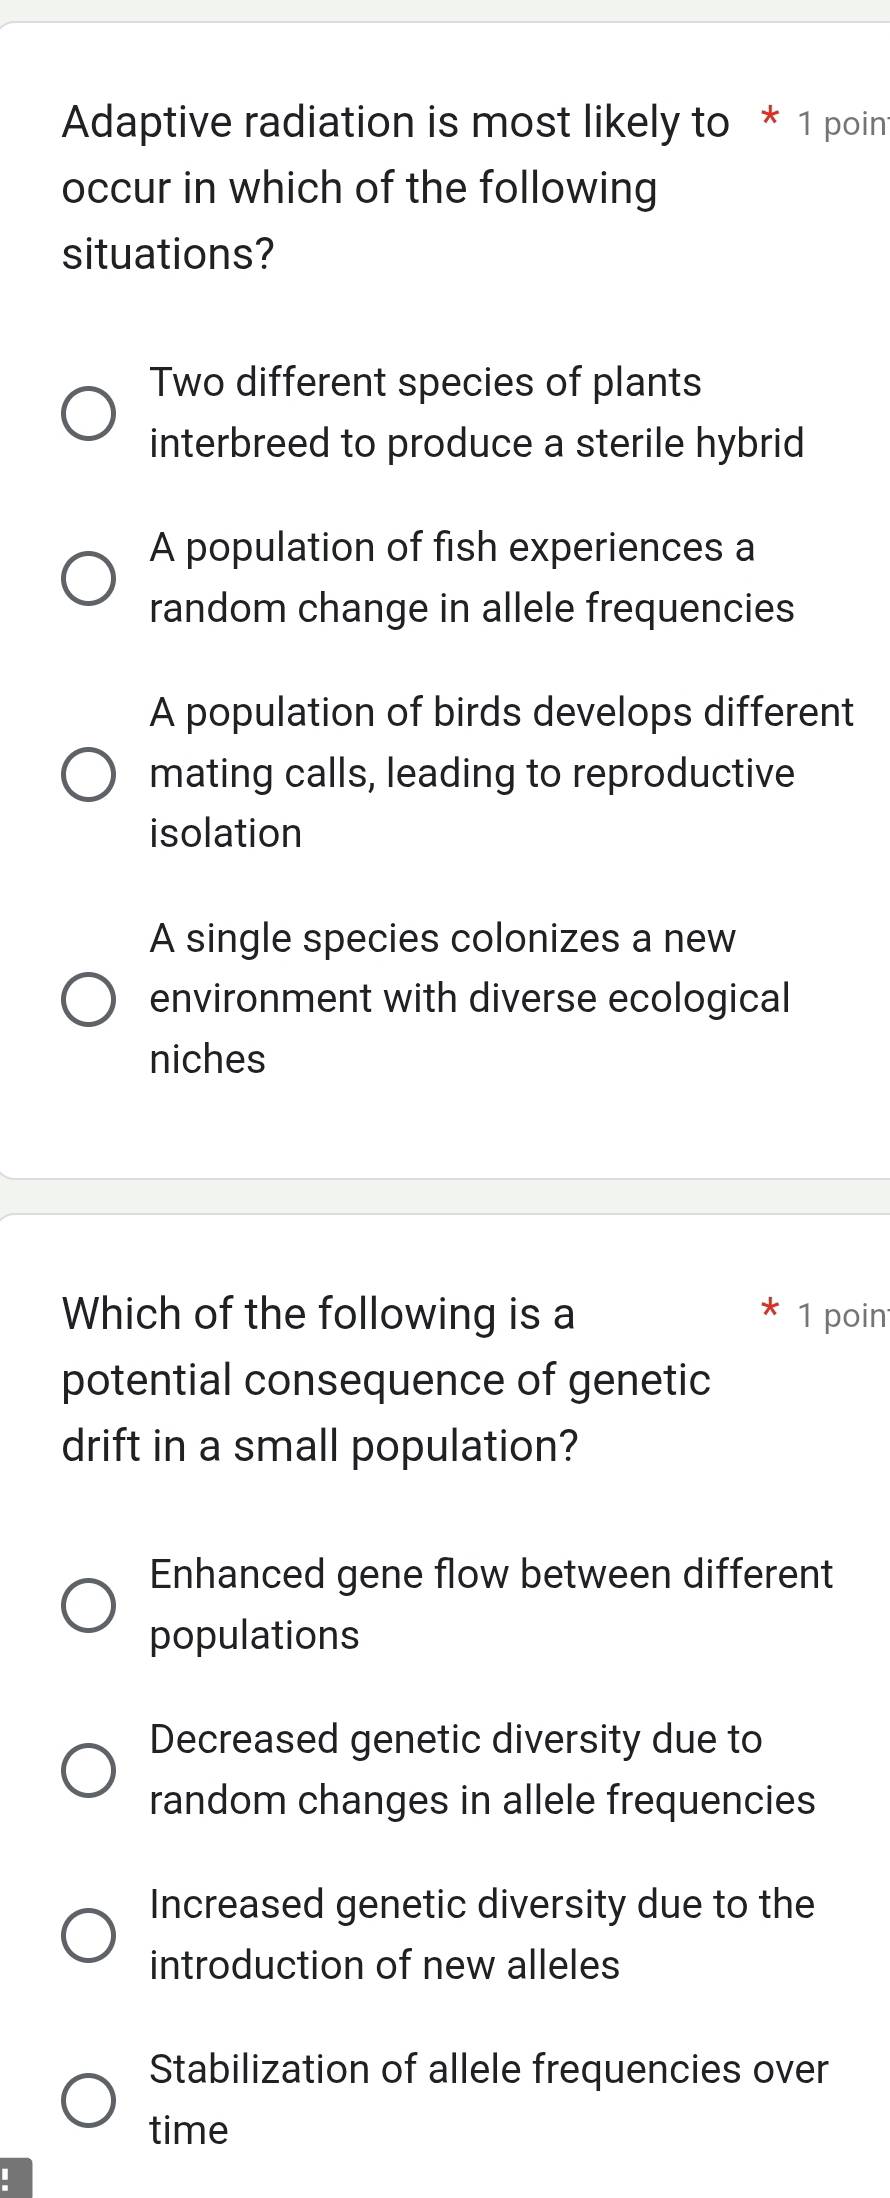This screenshot has width=890, height=2198.
Task: Select answer about enhanced gene flow between populations
Action: 88,1605
